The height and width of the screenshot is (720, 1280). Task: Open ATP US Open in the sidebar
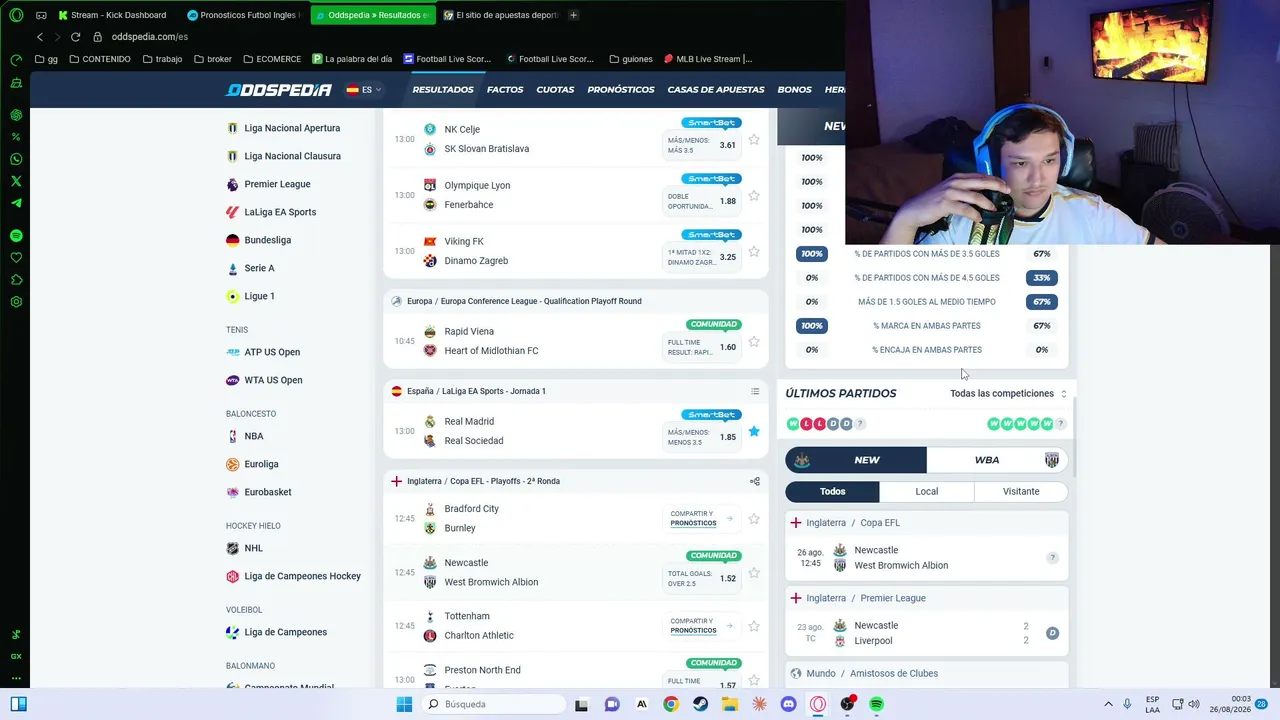pos(263,352)
